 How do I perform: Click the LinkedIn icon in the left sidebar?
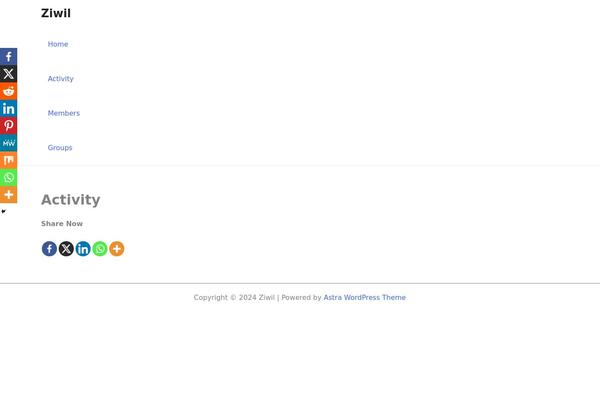point(8,108)
